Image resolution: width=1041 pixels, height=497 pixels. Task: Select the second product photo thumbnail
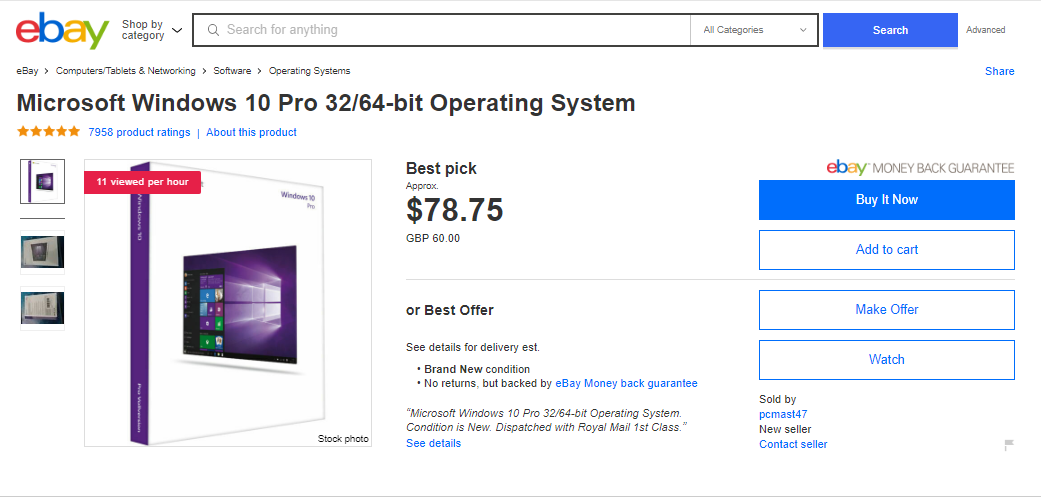point(42,253)
